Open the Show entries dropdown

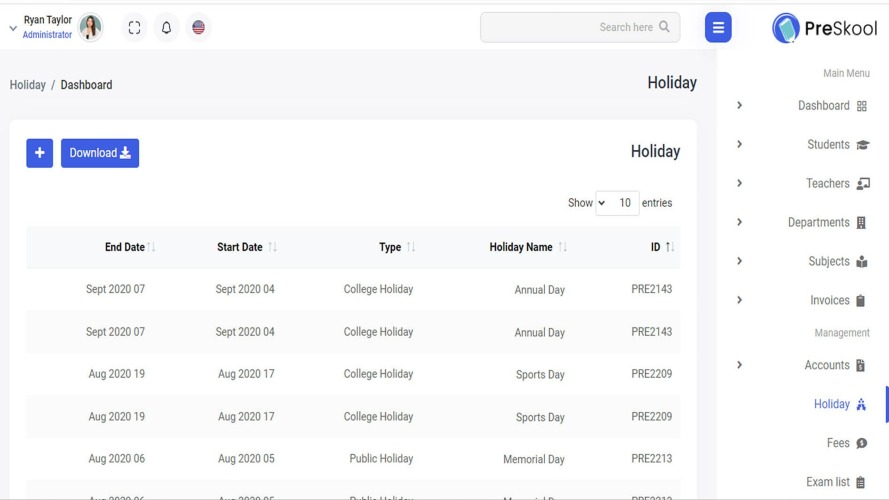[x=617, y=203]
